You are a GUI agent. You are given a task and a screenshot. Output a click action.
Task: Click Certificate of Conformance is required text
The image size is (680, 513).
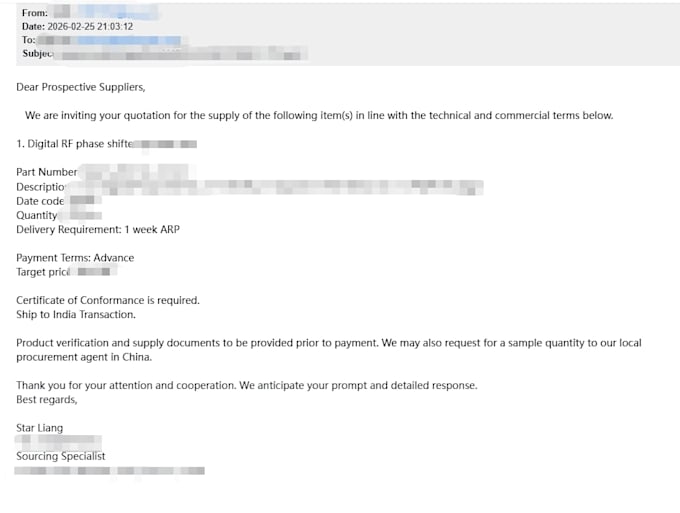click(x=108, y=300)
